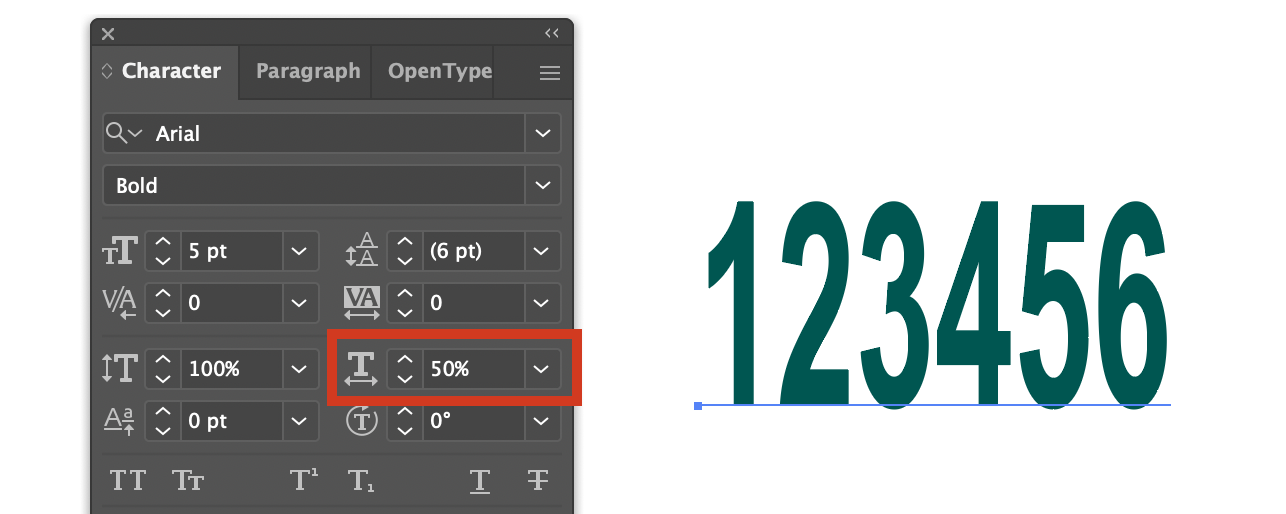Cycle panel display via Character tab arrows

[x=107, y=72]
